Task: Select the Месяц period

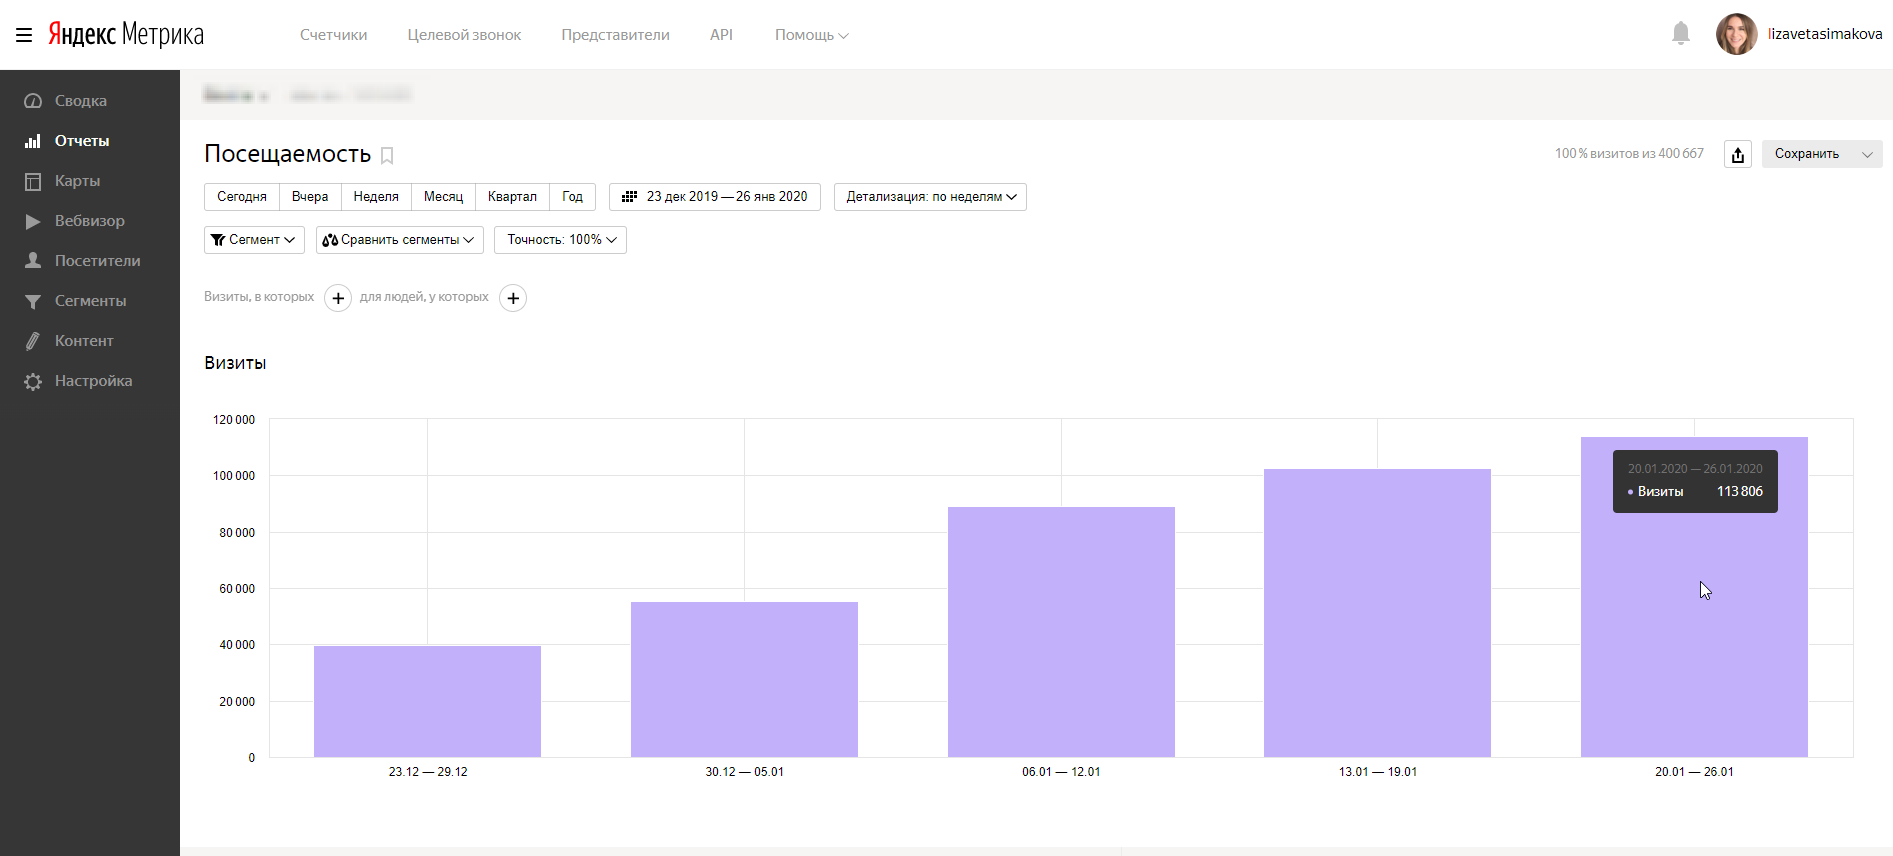Action: click(x=443, y=197)
